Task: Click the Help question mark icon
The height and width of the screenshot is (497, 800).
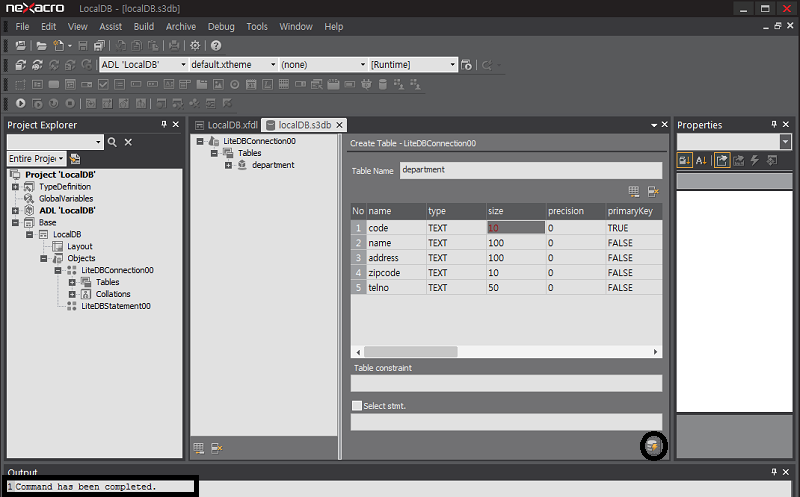Action: (x=216, y=45)
